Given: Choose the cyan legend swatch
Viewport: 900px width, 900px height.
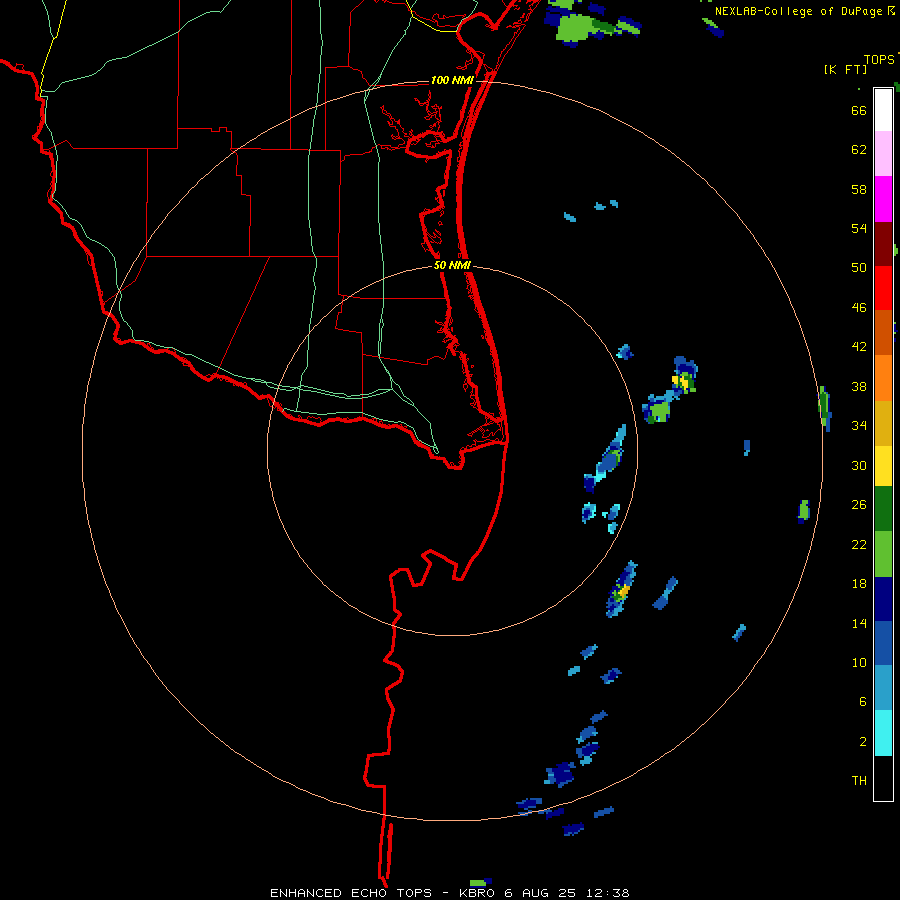Looking at the screenshot, I should (x=883, y=733).
